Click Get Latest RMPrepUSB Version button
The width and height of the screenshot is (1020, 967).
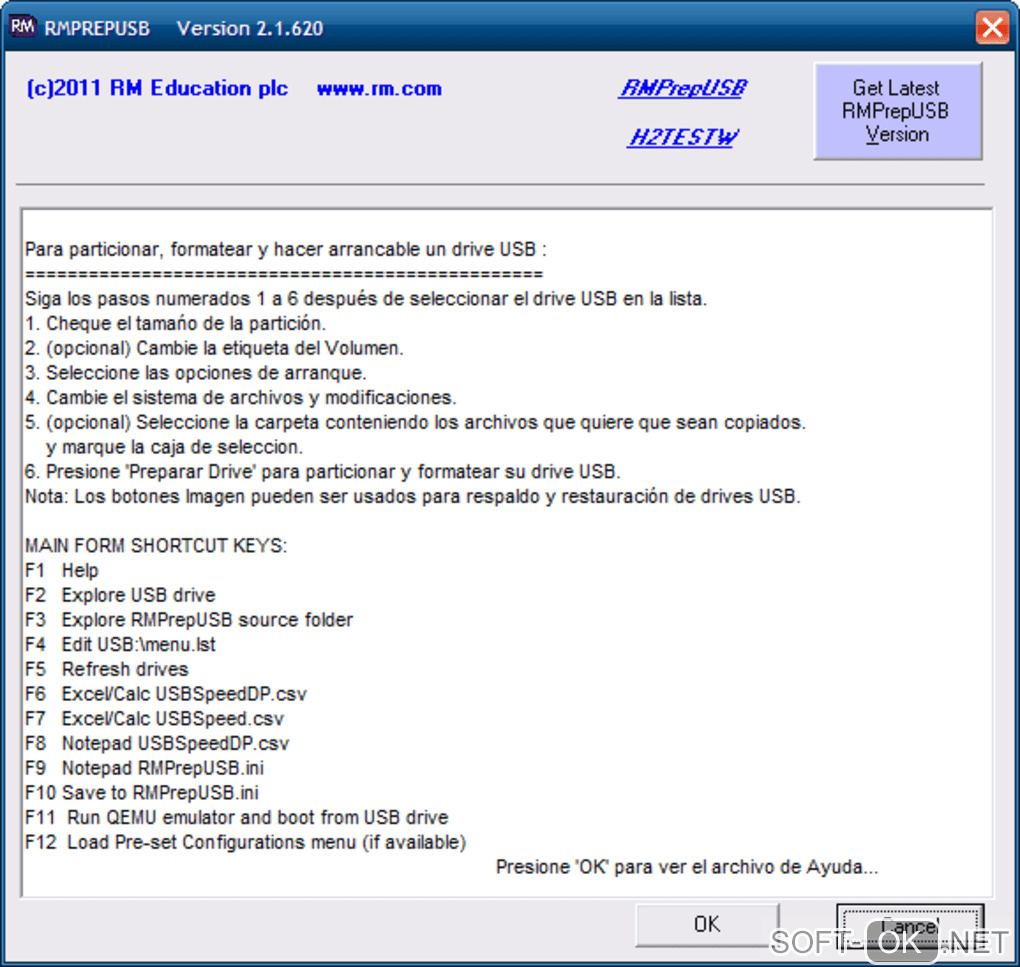(x=898, y=111)
